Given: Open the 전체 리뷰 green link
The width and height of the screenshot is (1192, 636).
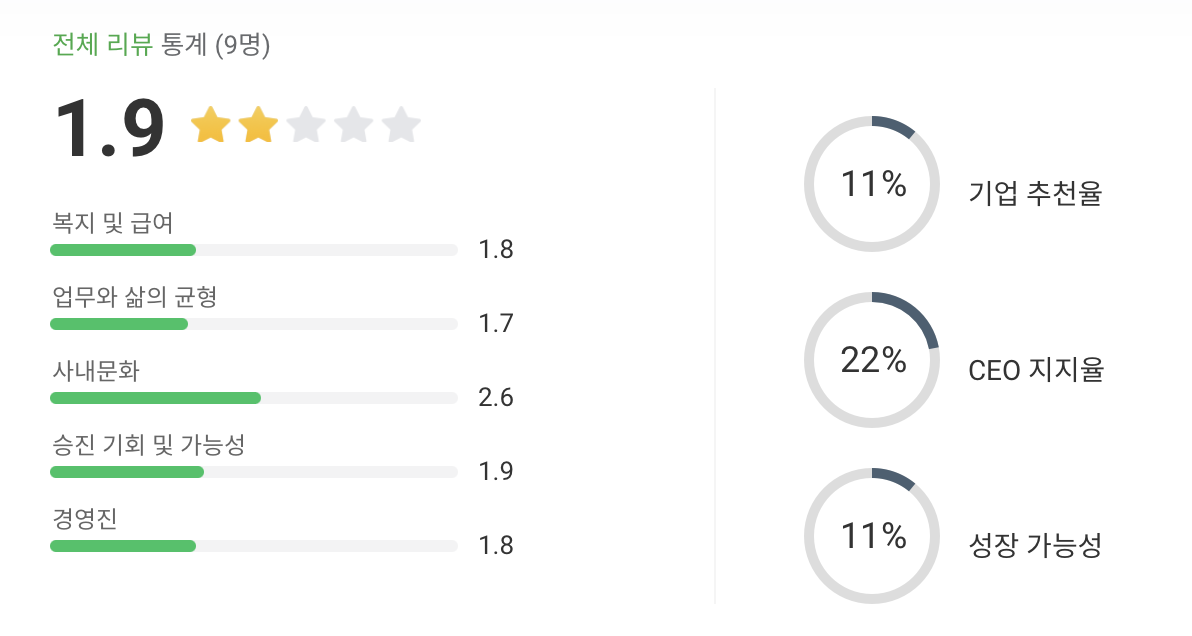Looking at the screenshot, I should click(103, 45).
